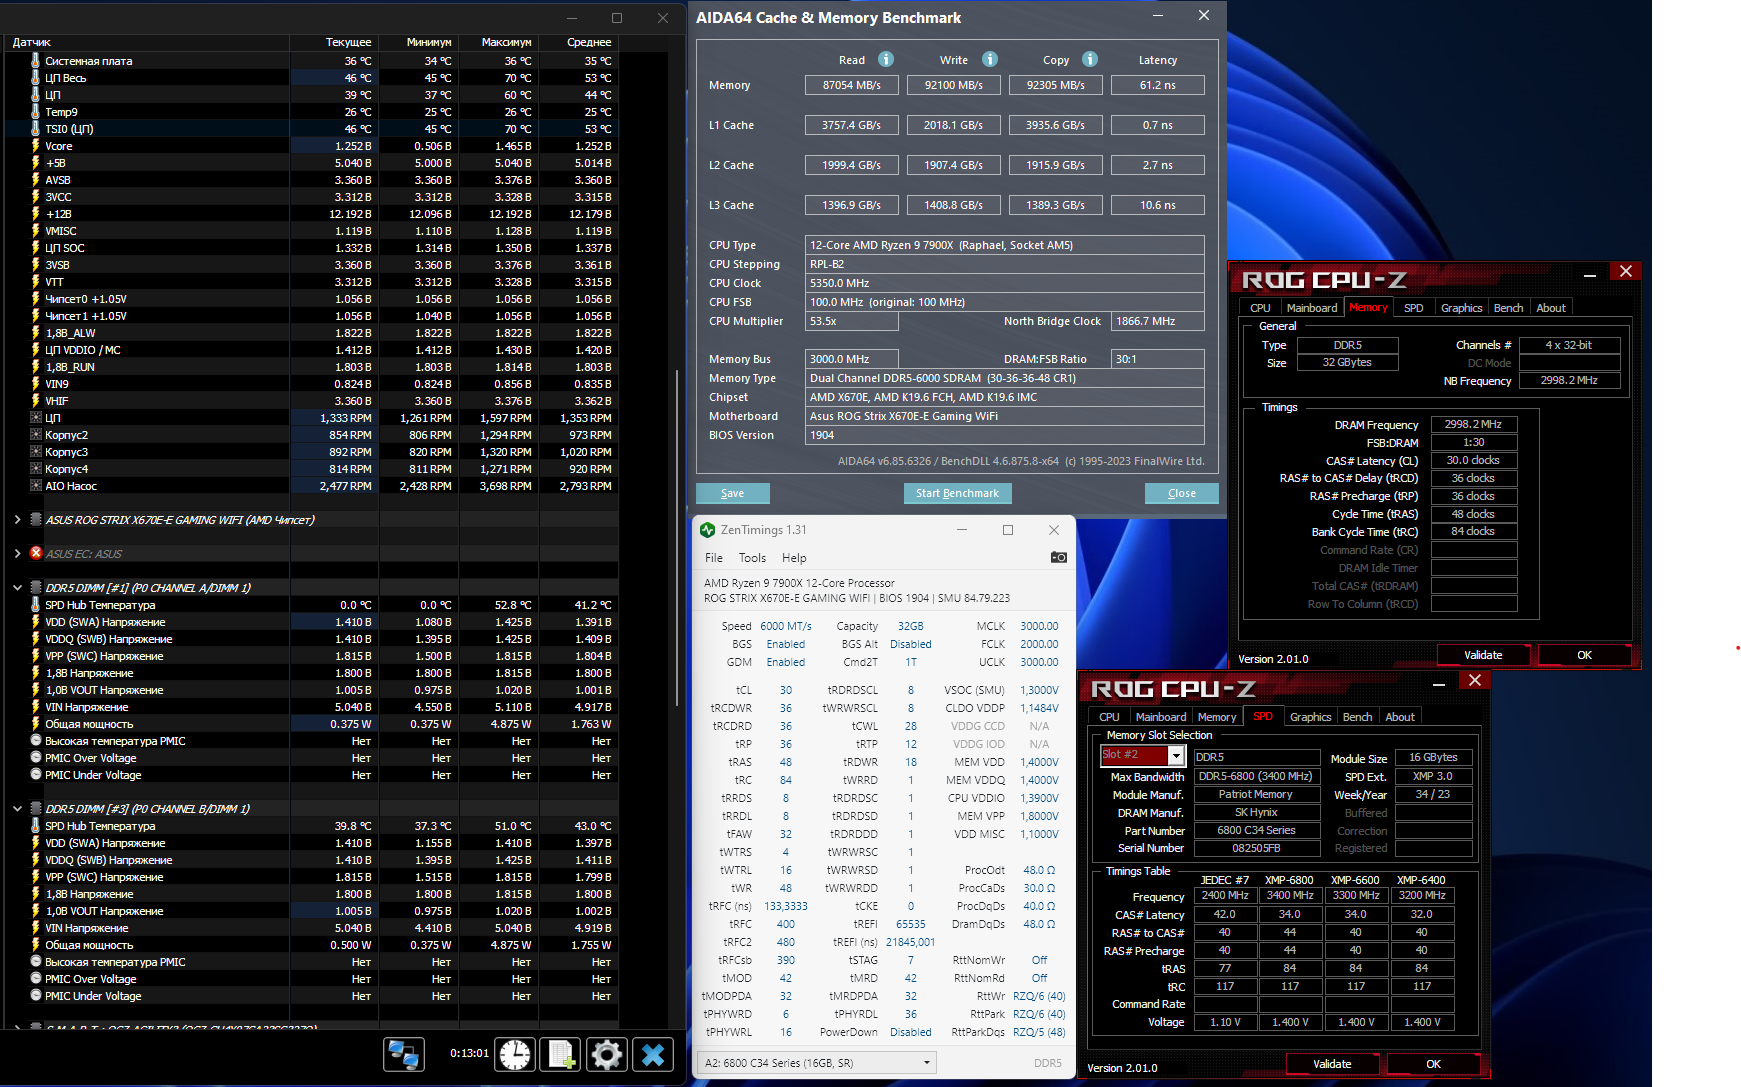Screen dimensions: 1741x1087
Task: Expand the ASUS ROG STRIX X670E-E sensor group
Action: [x=17, y=520]
